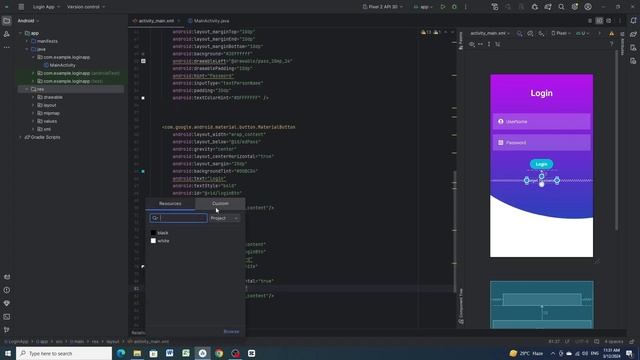640x360 pixels.
Task: Open the Problems tool window icon
Action: click(x=7, y=290)
